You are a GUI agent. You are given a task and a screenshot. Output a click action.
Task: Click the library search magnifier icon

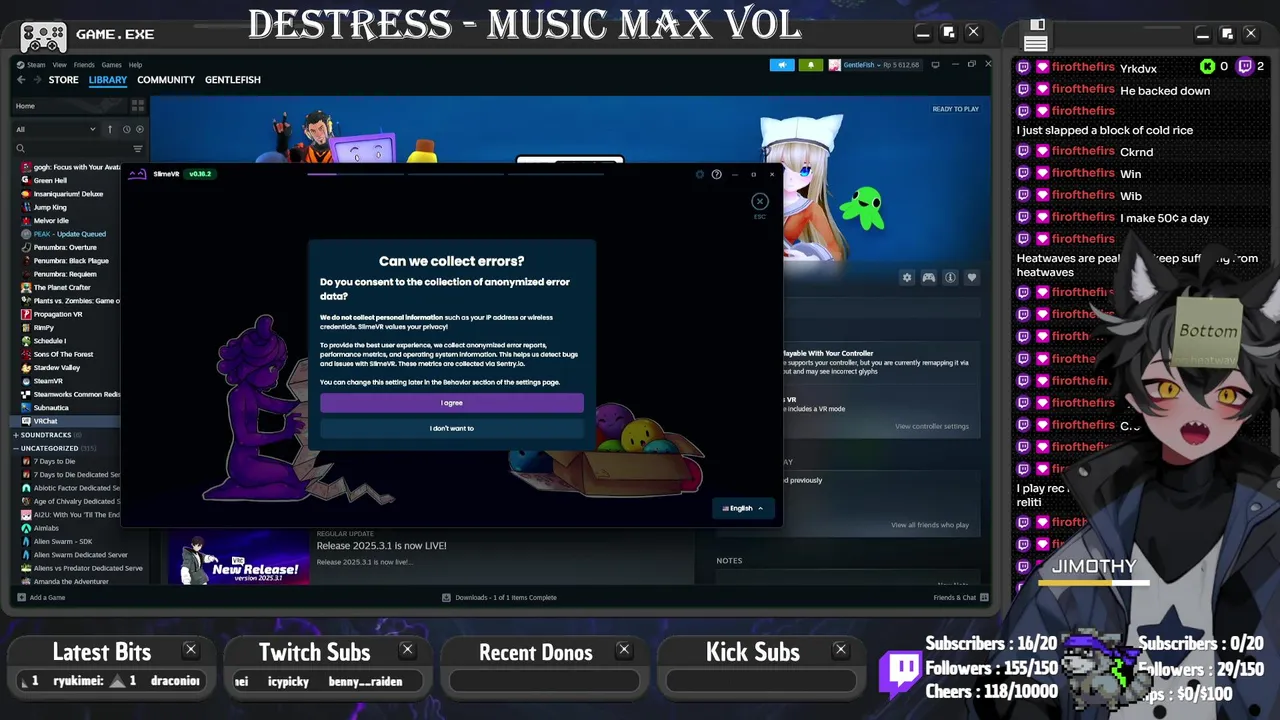tap(20, 149)
